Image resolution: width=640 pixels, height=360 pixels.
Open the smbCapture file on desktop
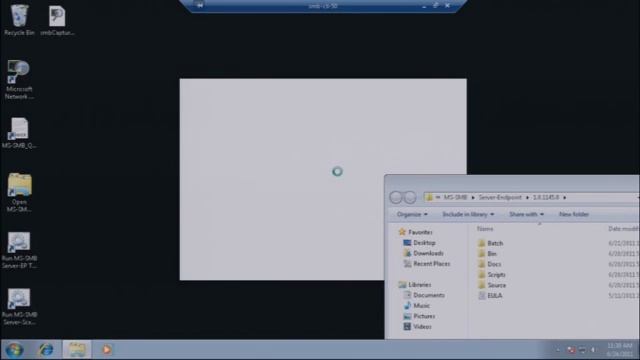pos(57,20)
